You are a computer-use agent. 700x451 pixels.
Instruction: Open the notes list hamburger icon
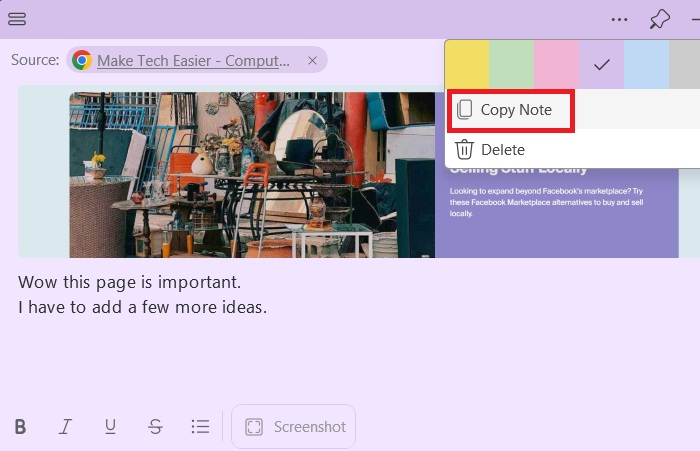point(17,19)
